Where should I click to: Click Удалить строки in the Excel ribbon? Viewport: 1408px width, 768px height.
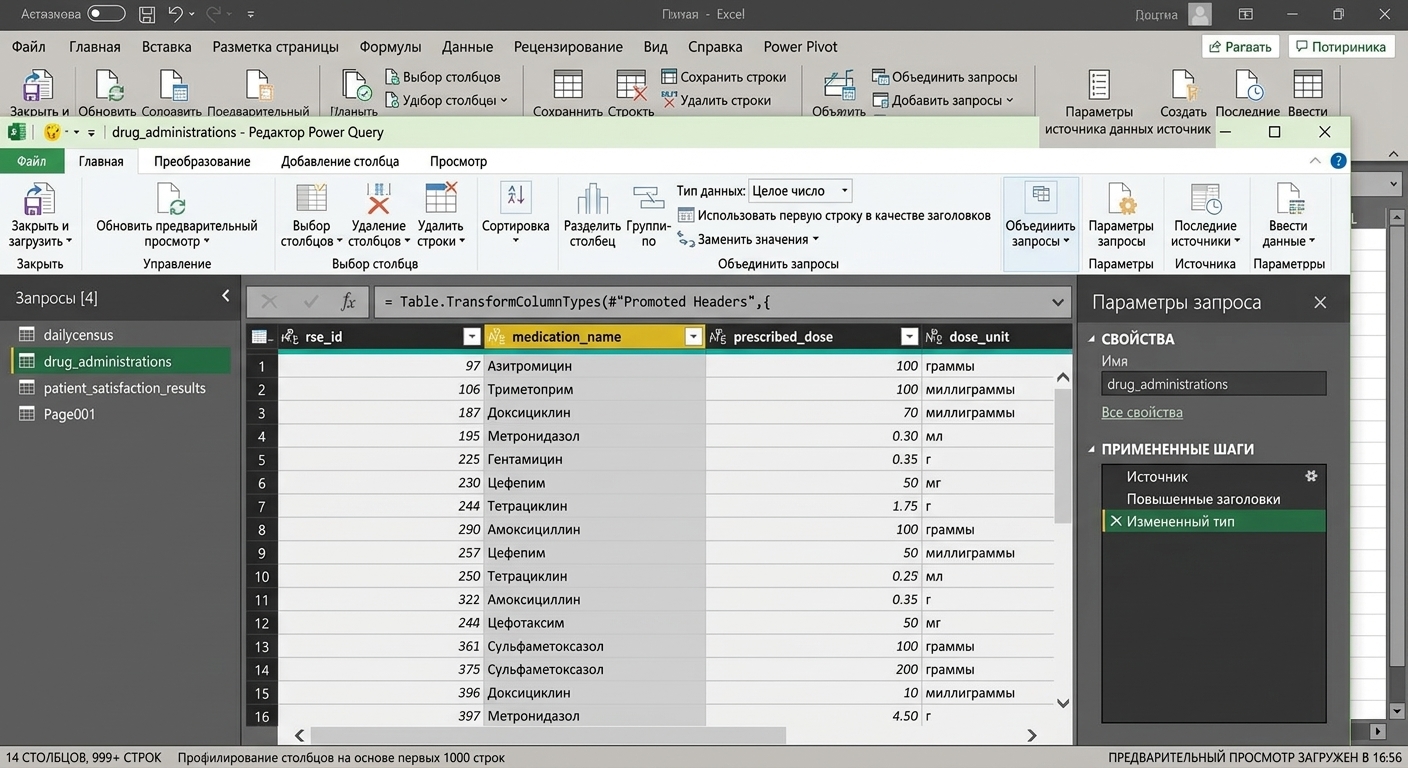[716, 100]
